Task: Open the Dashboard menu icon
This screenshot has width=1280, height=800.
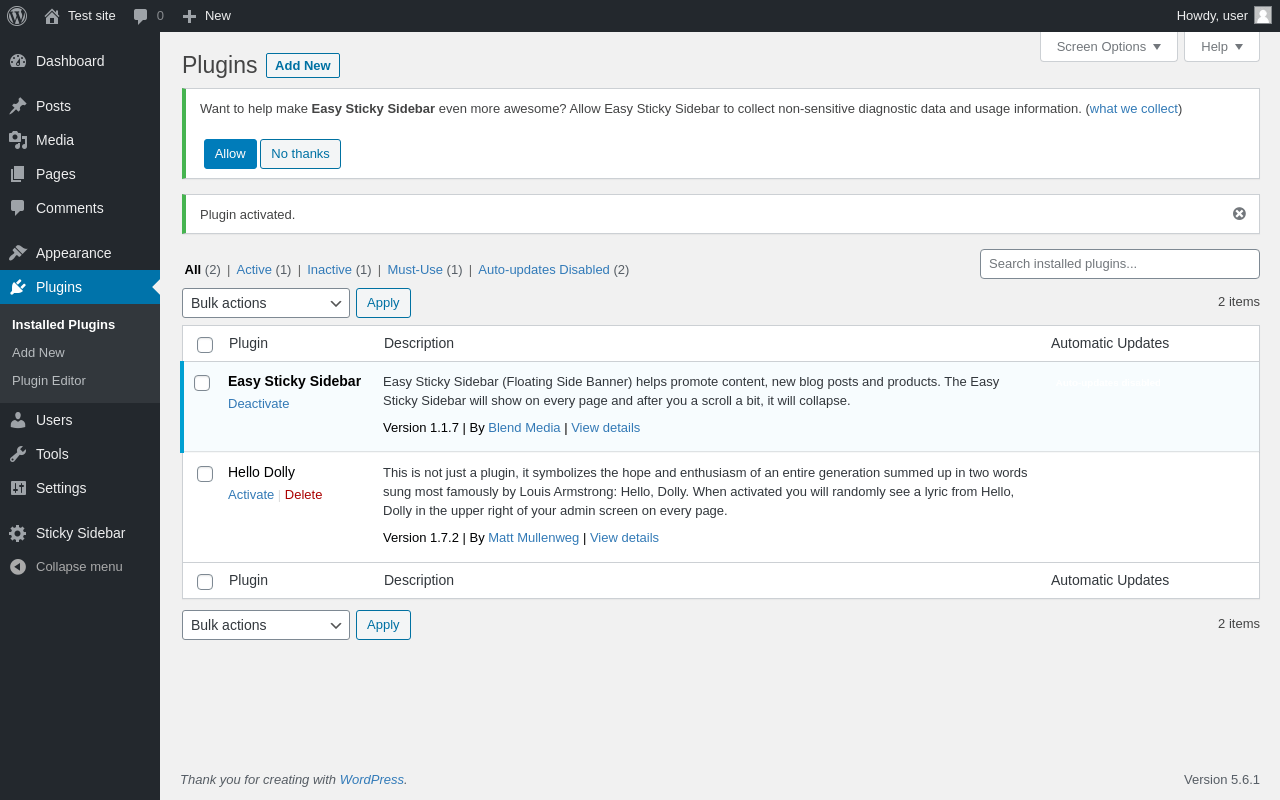Action: (x=18, y=61)
